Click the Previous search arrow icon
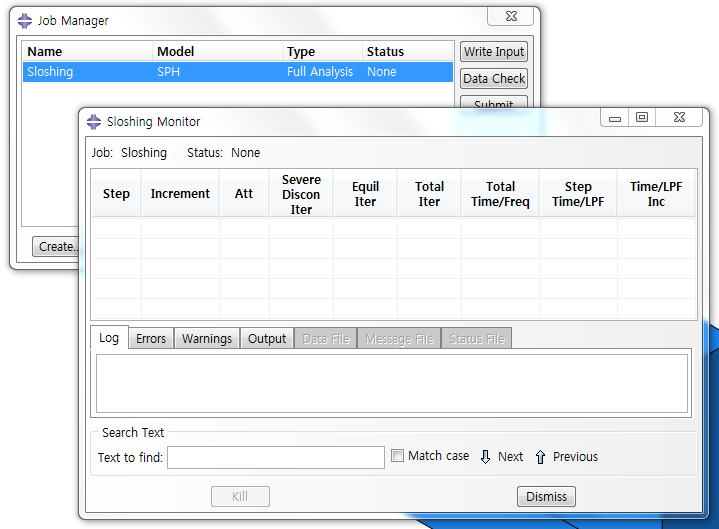This screenshot has width=719, height=529. [540, 457]
